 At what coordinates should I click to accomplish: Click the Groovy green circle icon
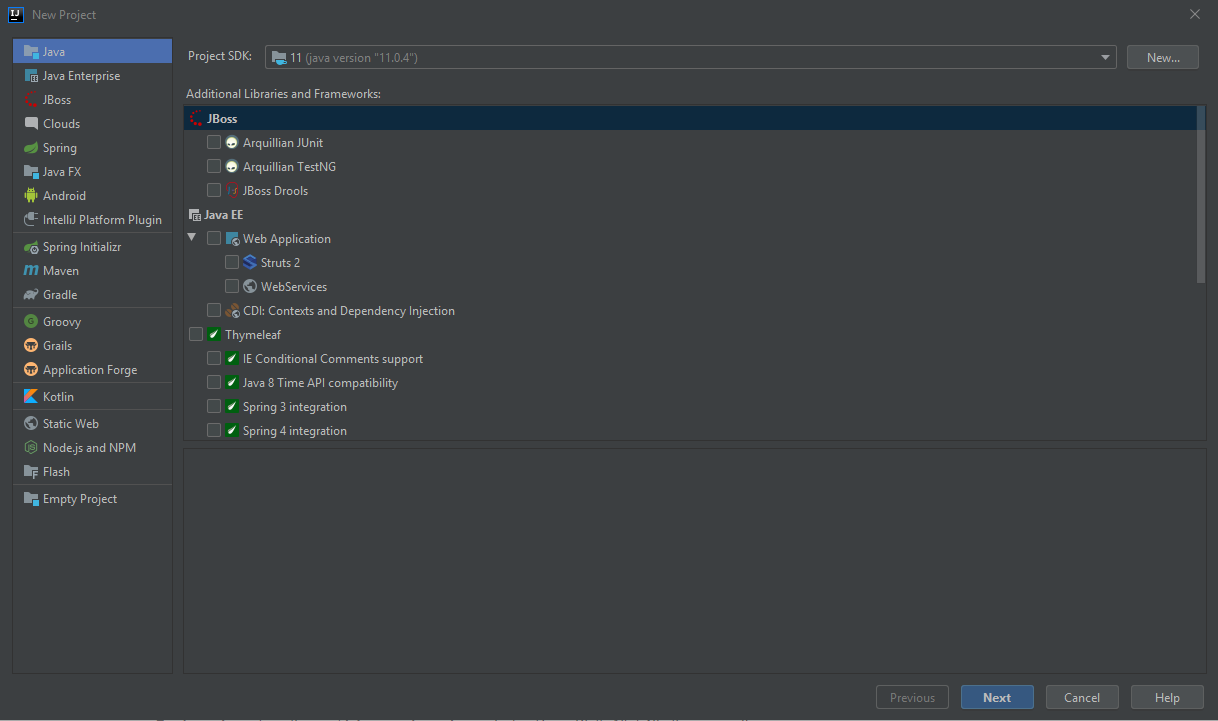tap(31, 322)
